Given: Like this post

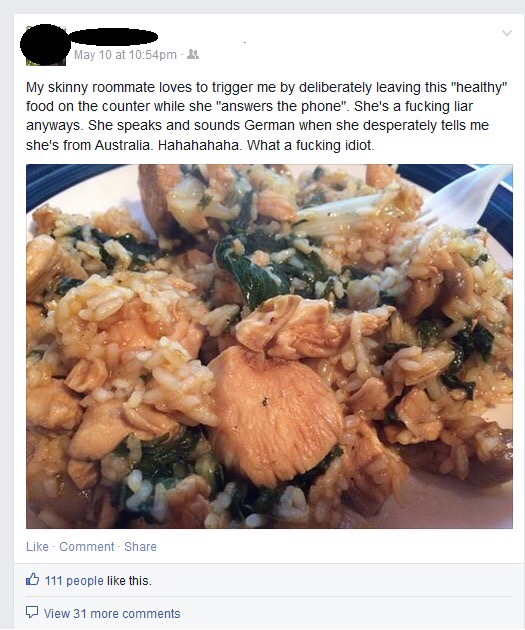Looking at the screenshot, I should [x=37, y=546].
